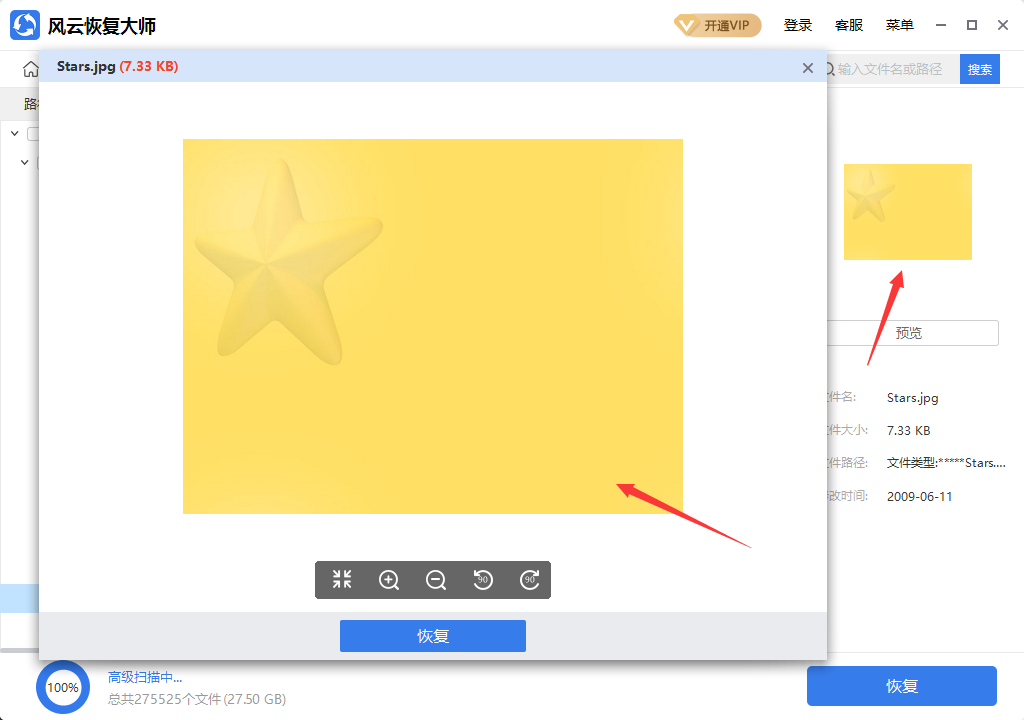Collapse the second nested tree chevron
The image size is (1024, 720).
tap(25, 161)
